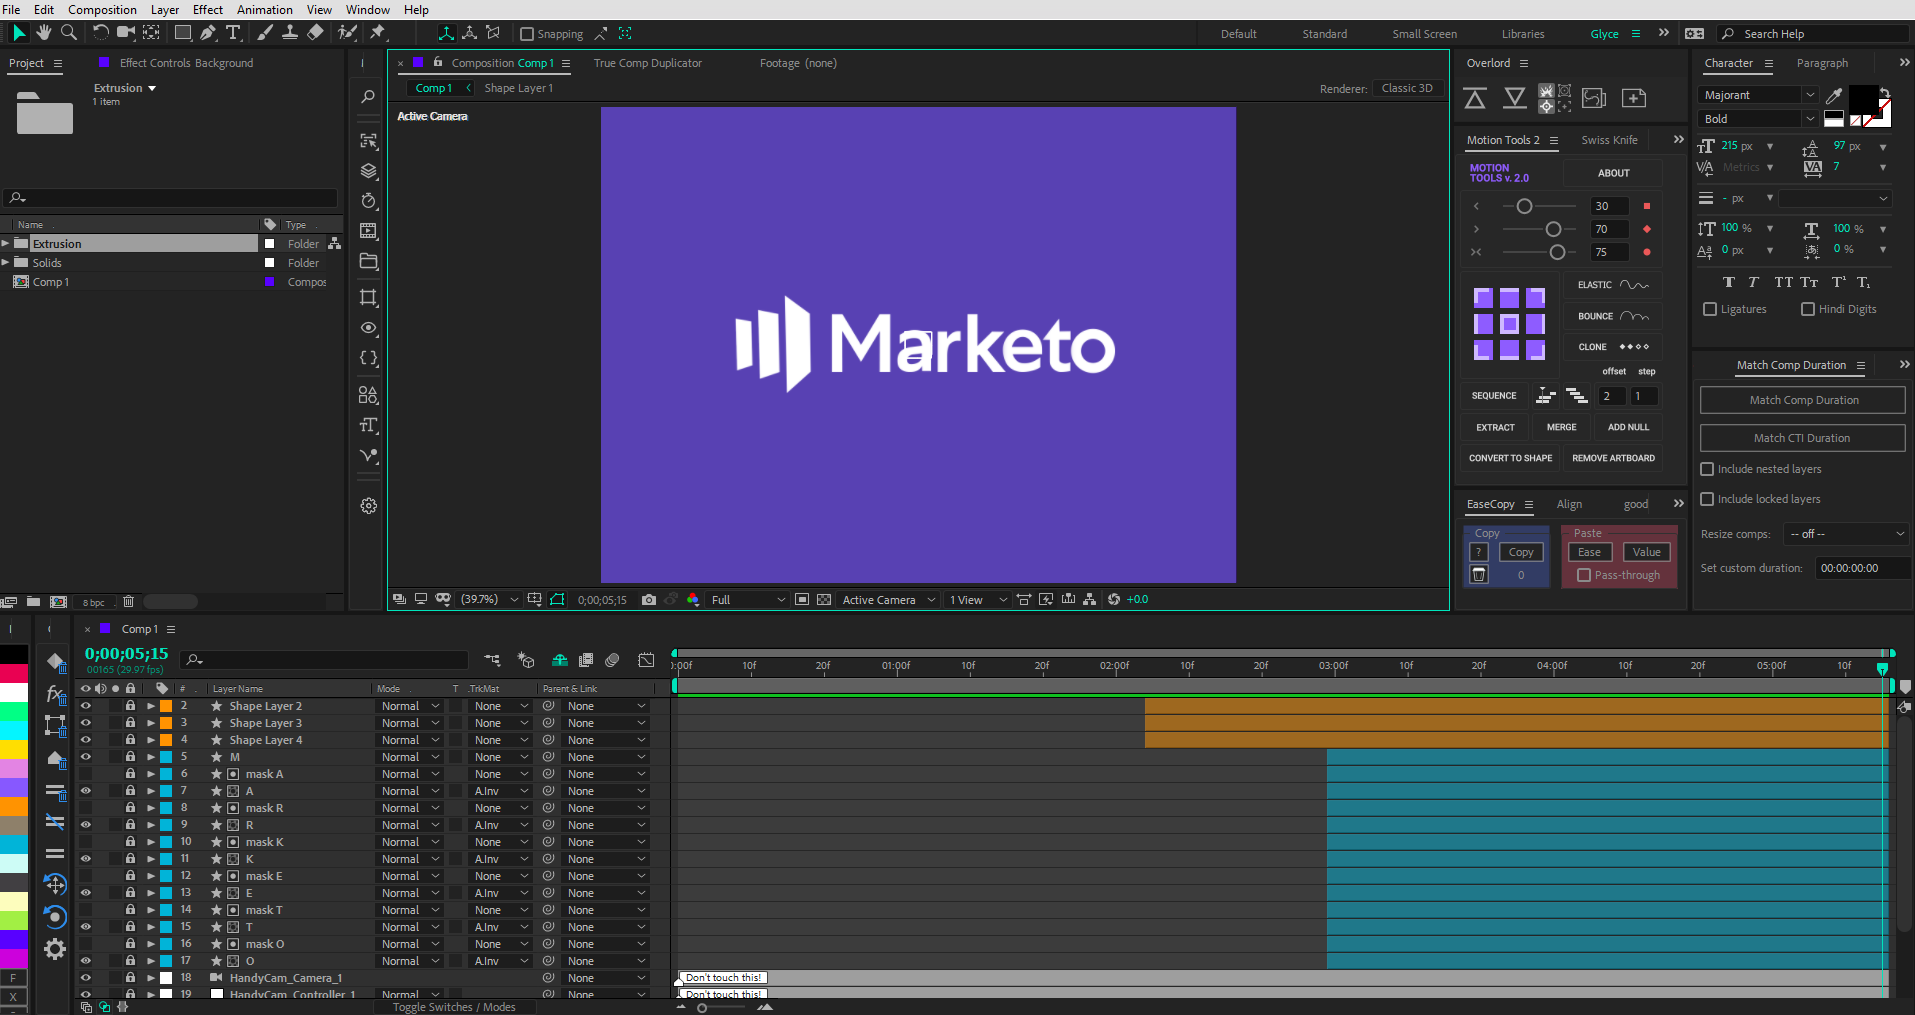
Task: Enable the Snapping checkbox
Action: click(x=527, y=34)
